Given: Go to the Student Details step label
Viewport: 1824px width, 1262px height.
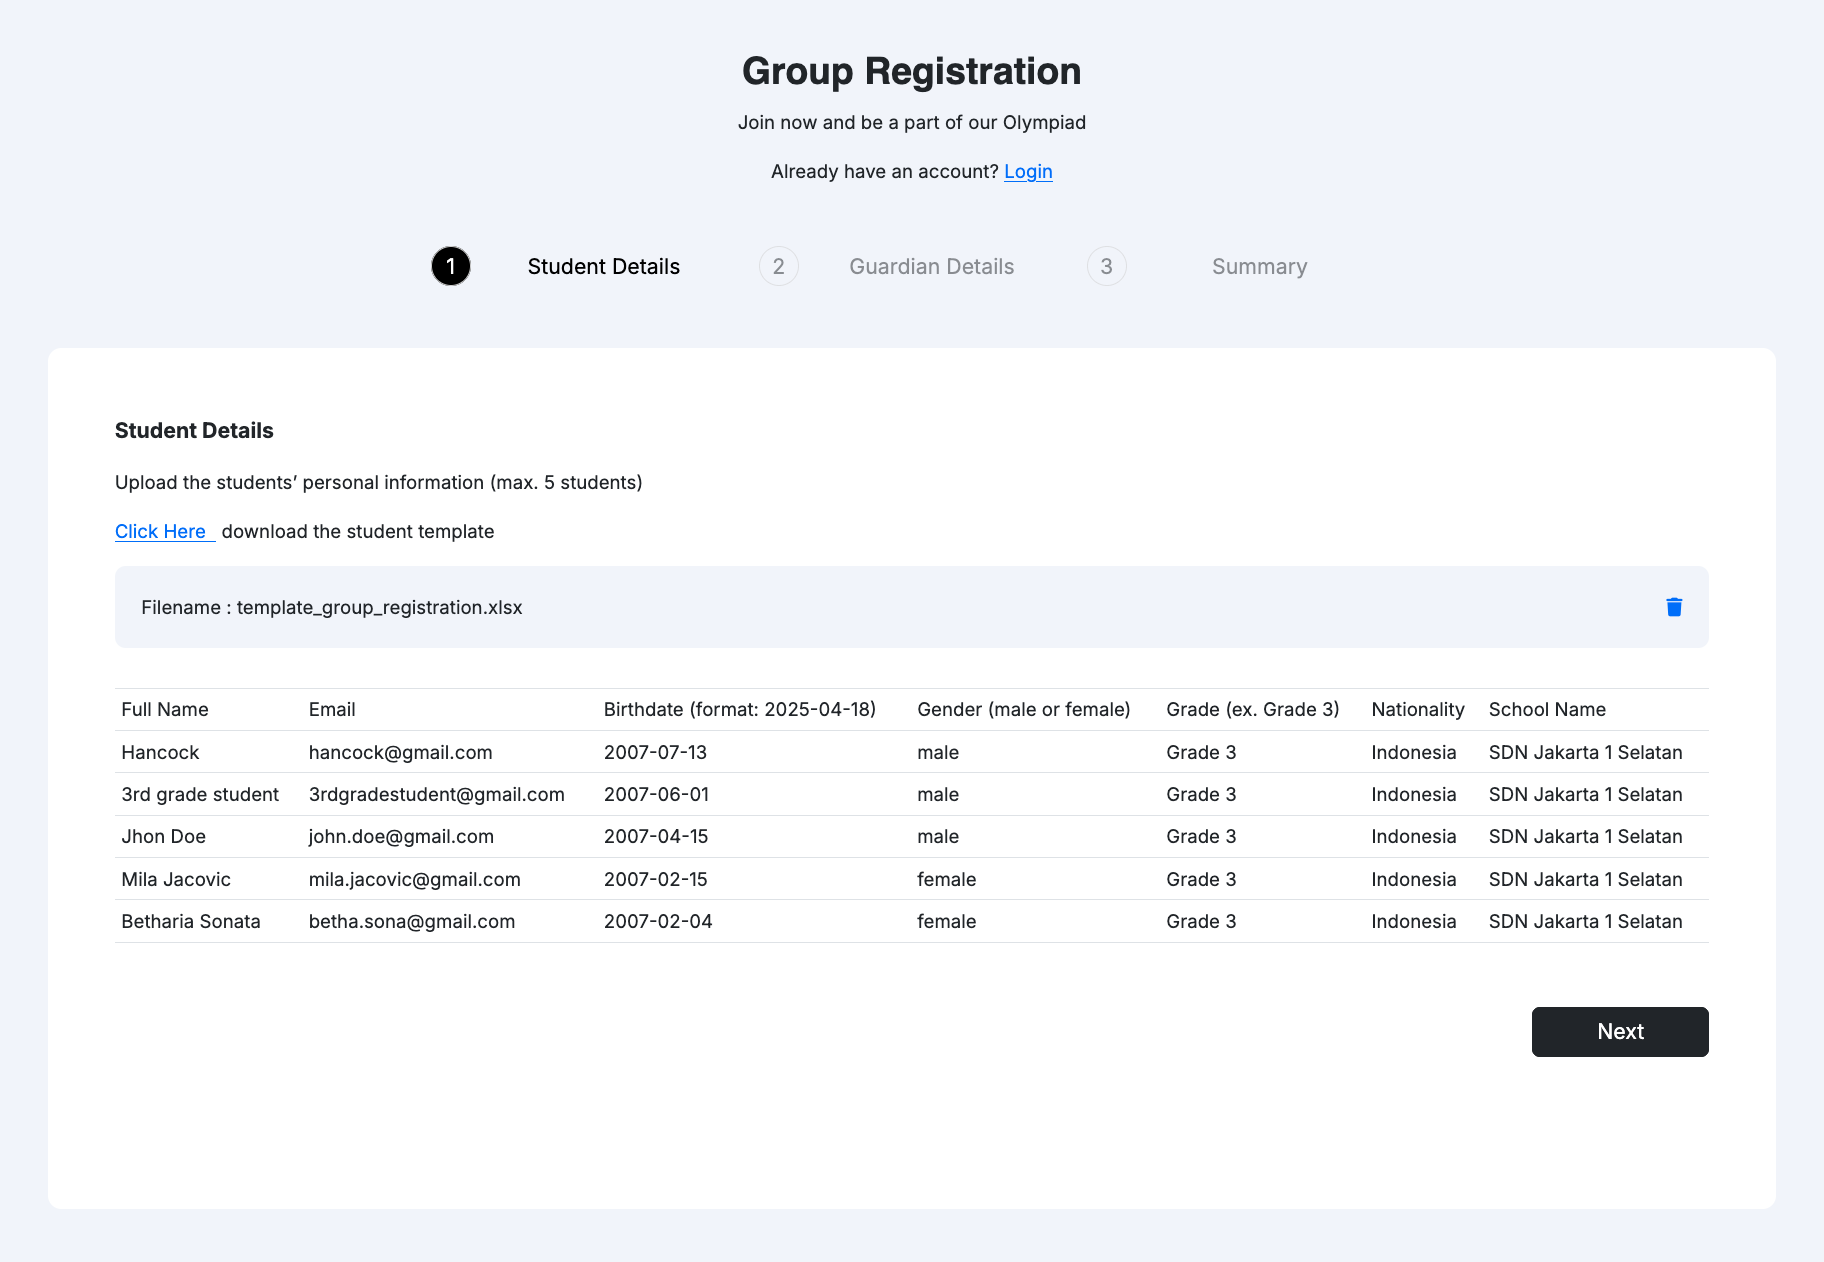Looking at the screenshot, I should (603, 266).
